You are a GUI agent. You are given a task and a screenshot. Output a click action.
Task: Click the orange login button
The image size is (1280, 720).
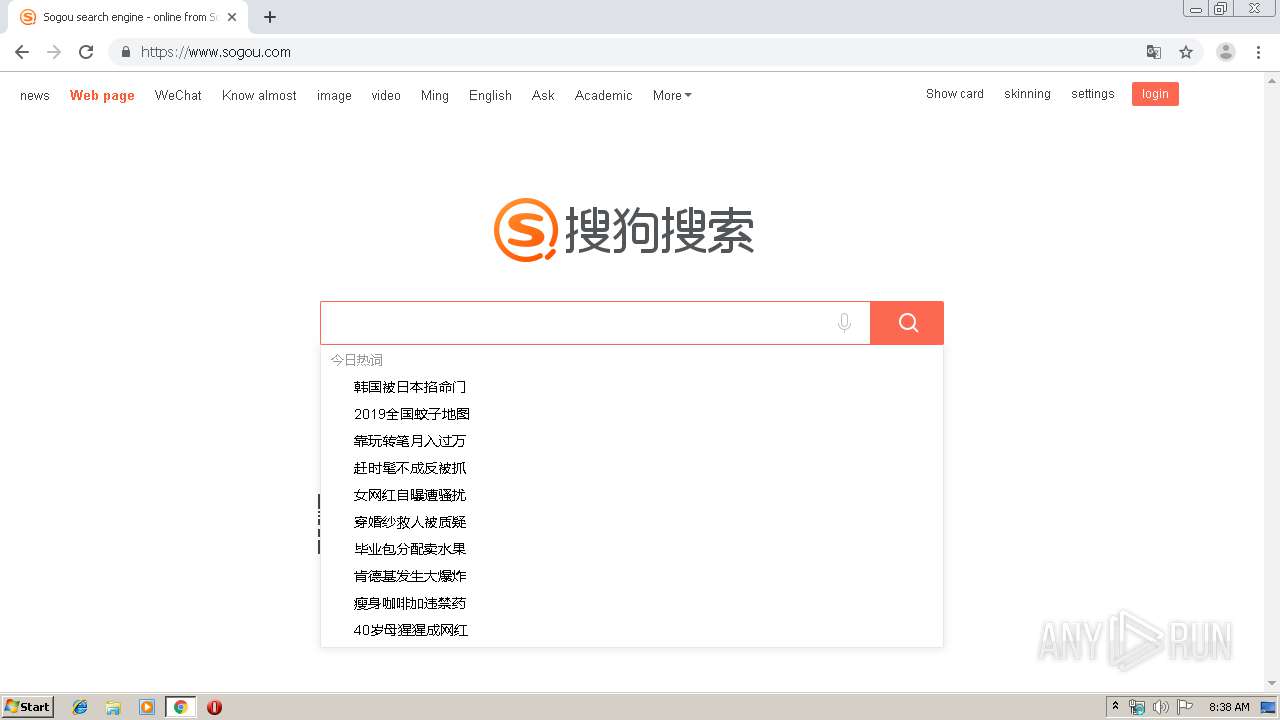(1155, 94)
